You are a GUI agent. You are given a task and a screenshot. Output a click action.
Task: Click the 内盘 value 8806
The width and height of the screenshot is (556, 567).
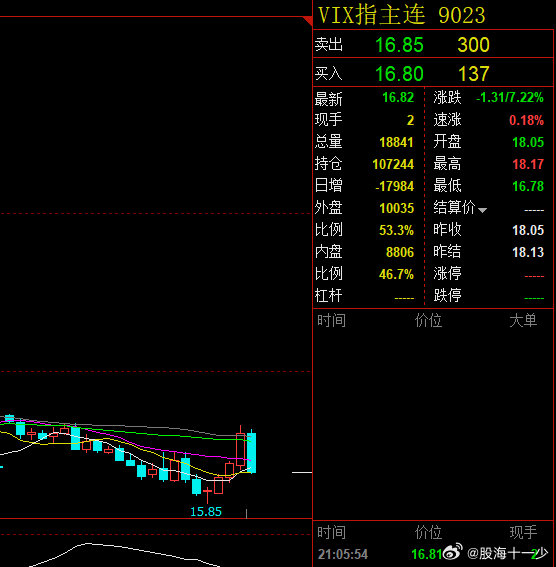(x=400, y=252)
